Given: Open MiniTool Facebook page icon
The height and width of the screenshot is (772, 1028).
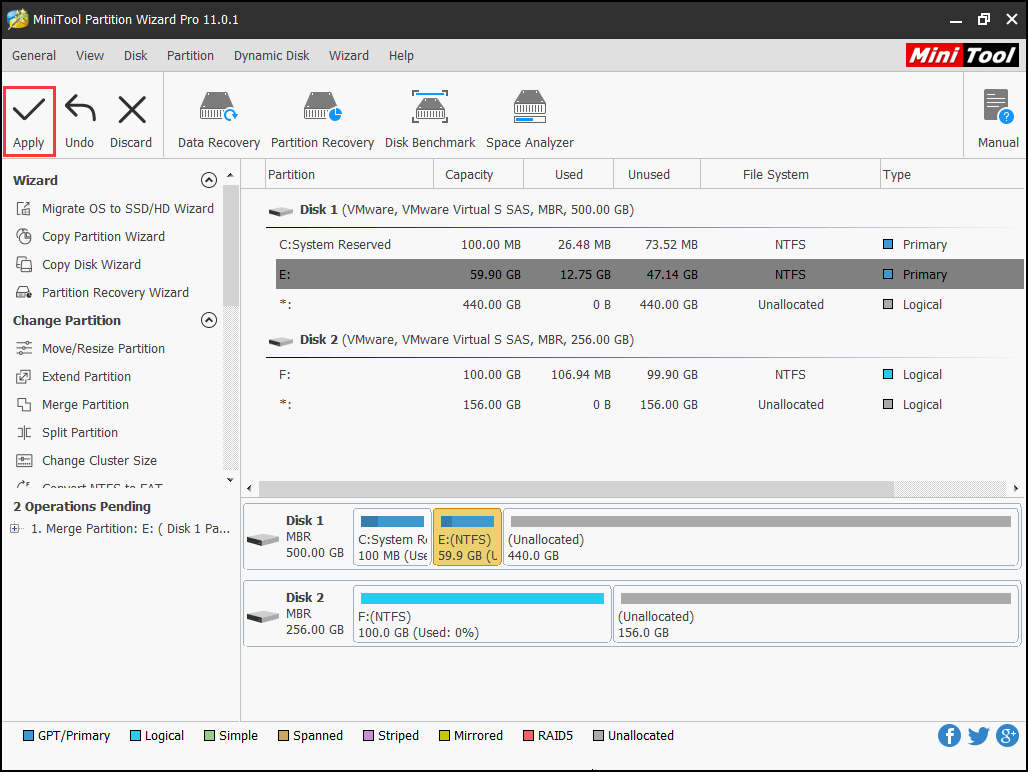Looking at the screenshot, I should point(949,735).
